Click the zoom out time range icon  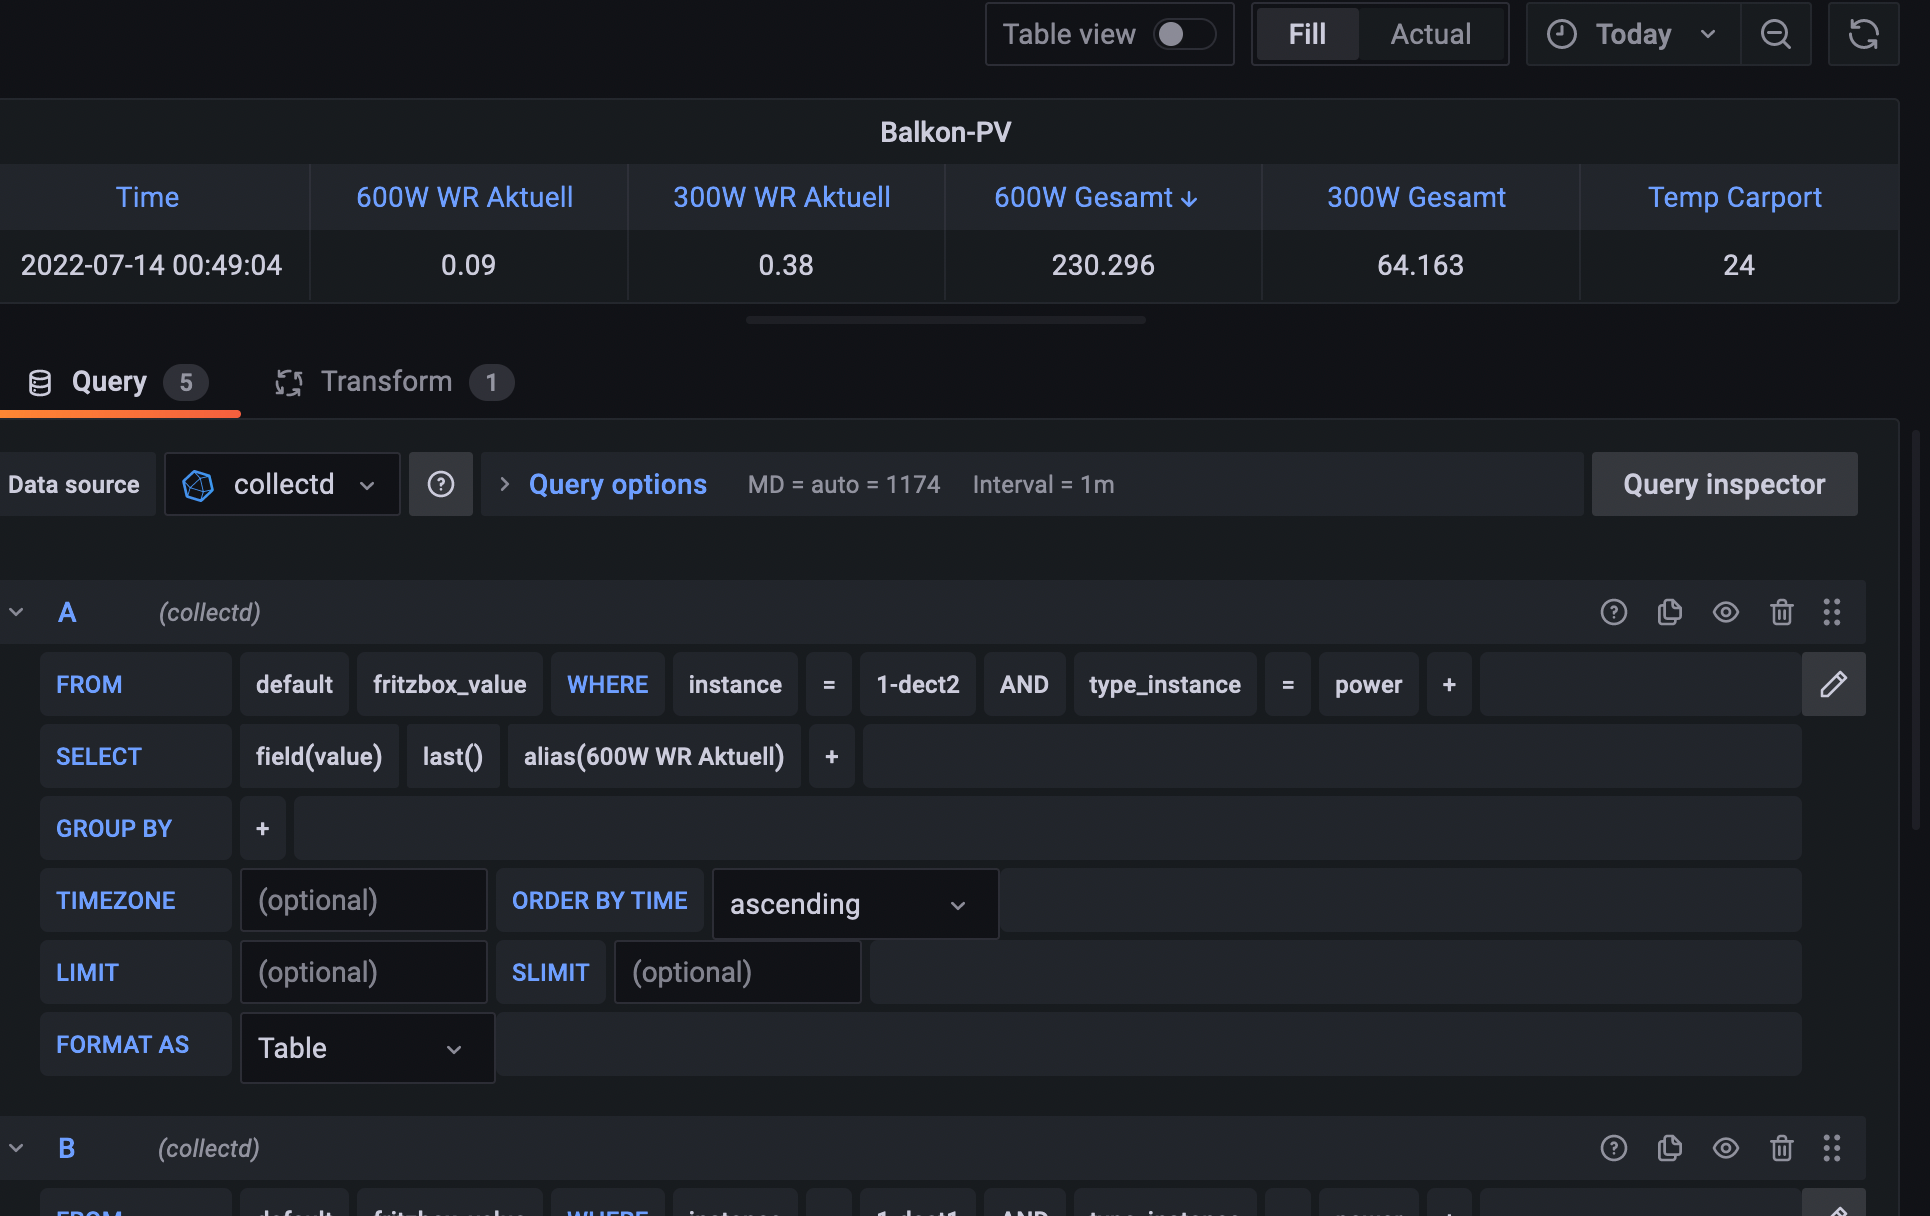(x=1775, y=35)
